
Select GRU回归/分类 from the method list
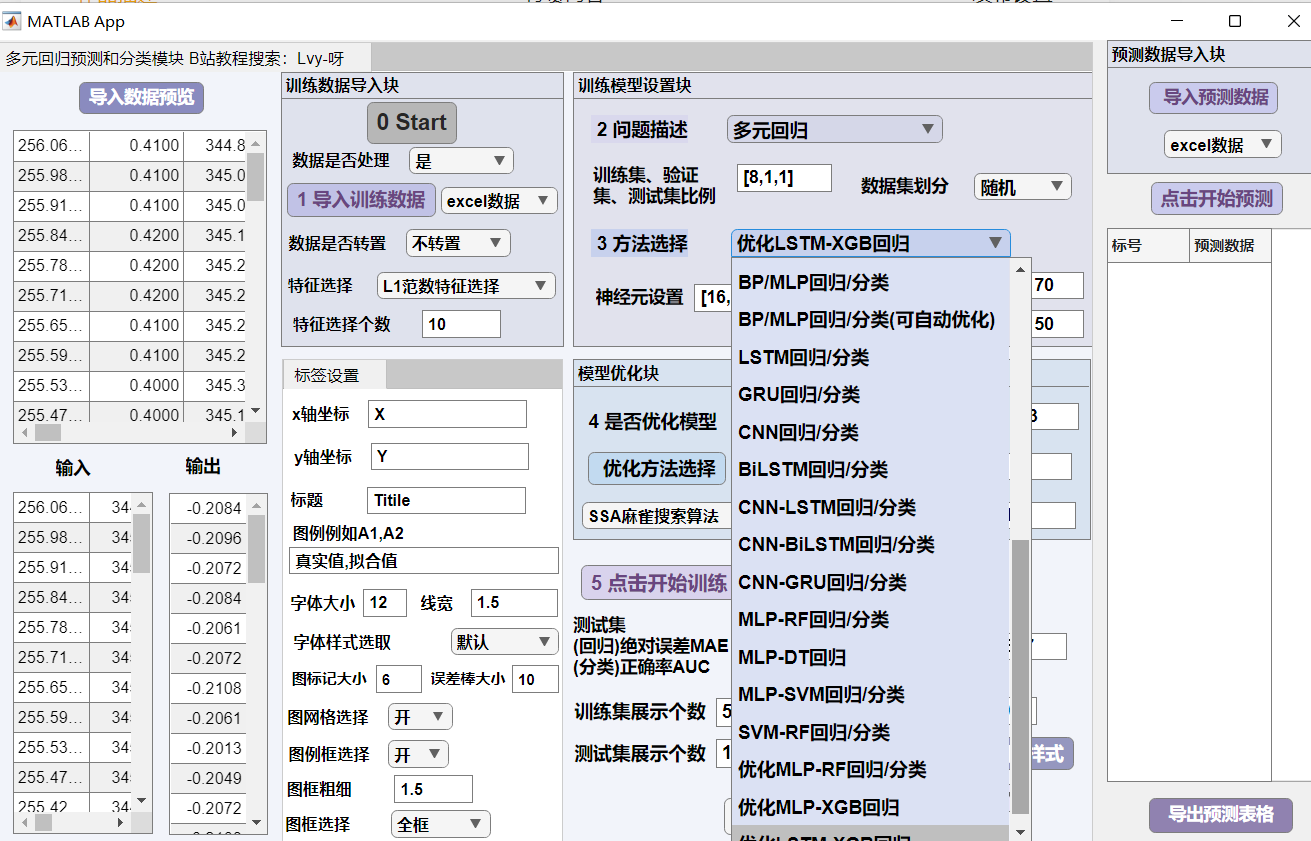[799, 395]
